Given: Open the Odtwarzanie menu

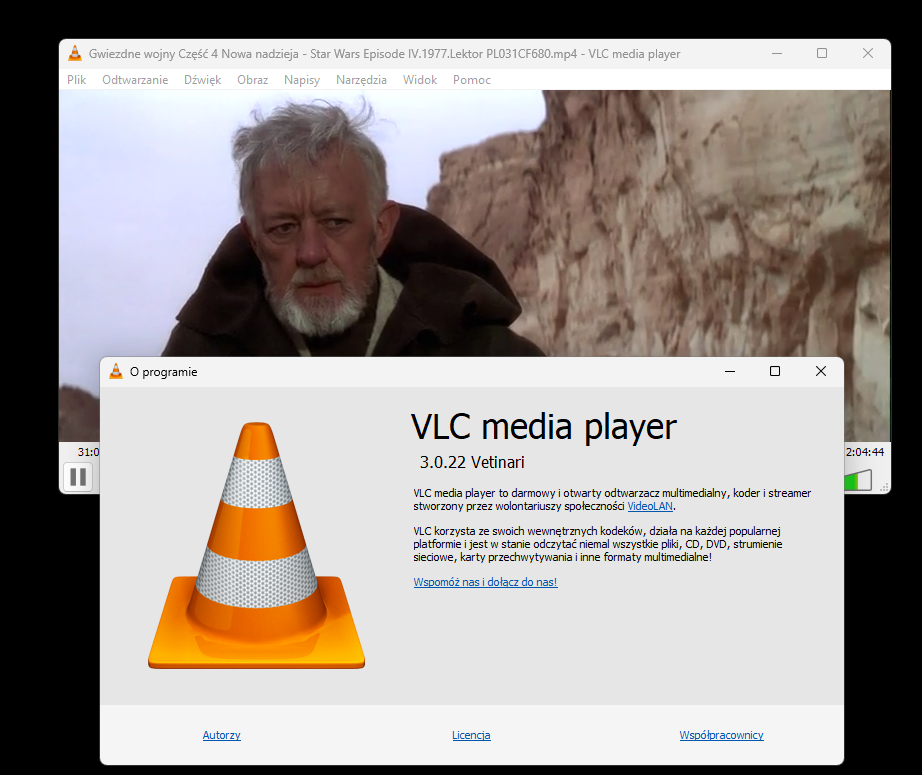Looking at the screenshot, I should click(135, 80).
